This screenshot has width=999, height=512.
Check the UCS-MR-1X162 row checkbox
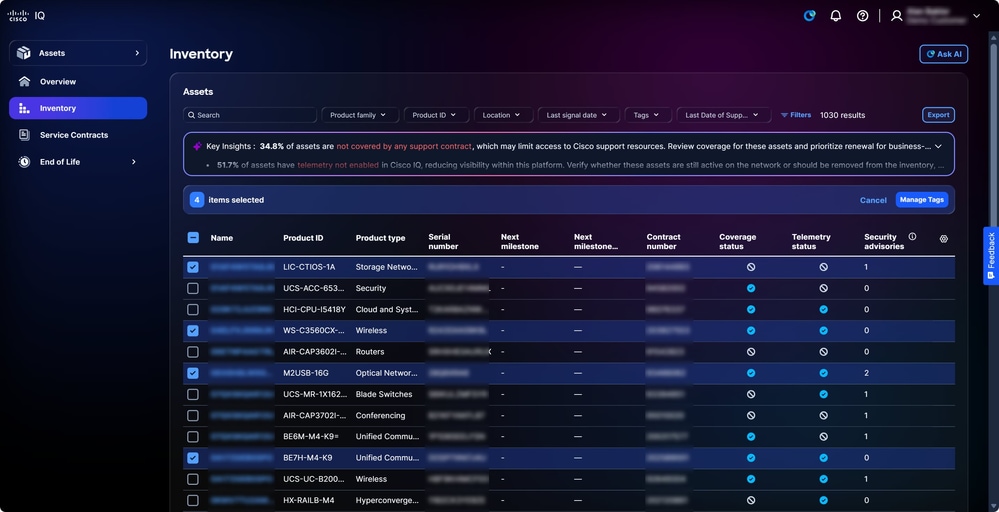(193, 394)
